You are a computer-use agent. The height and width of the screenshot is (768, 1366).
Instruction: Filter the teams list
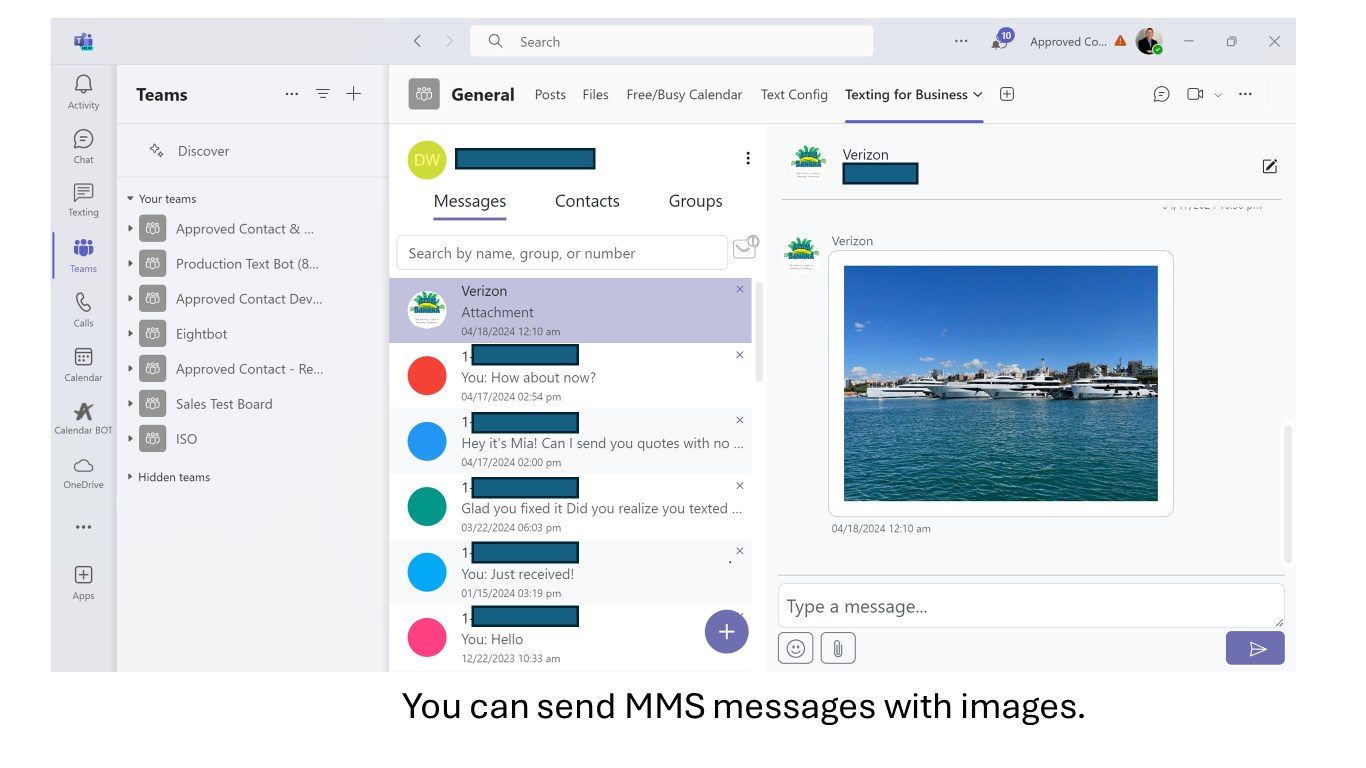(323, 94)
